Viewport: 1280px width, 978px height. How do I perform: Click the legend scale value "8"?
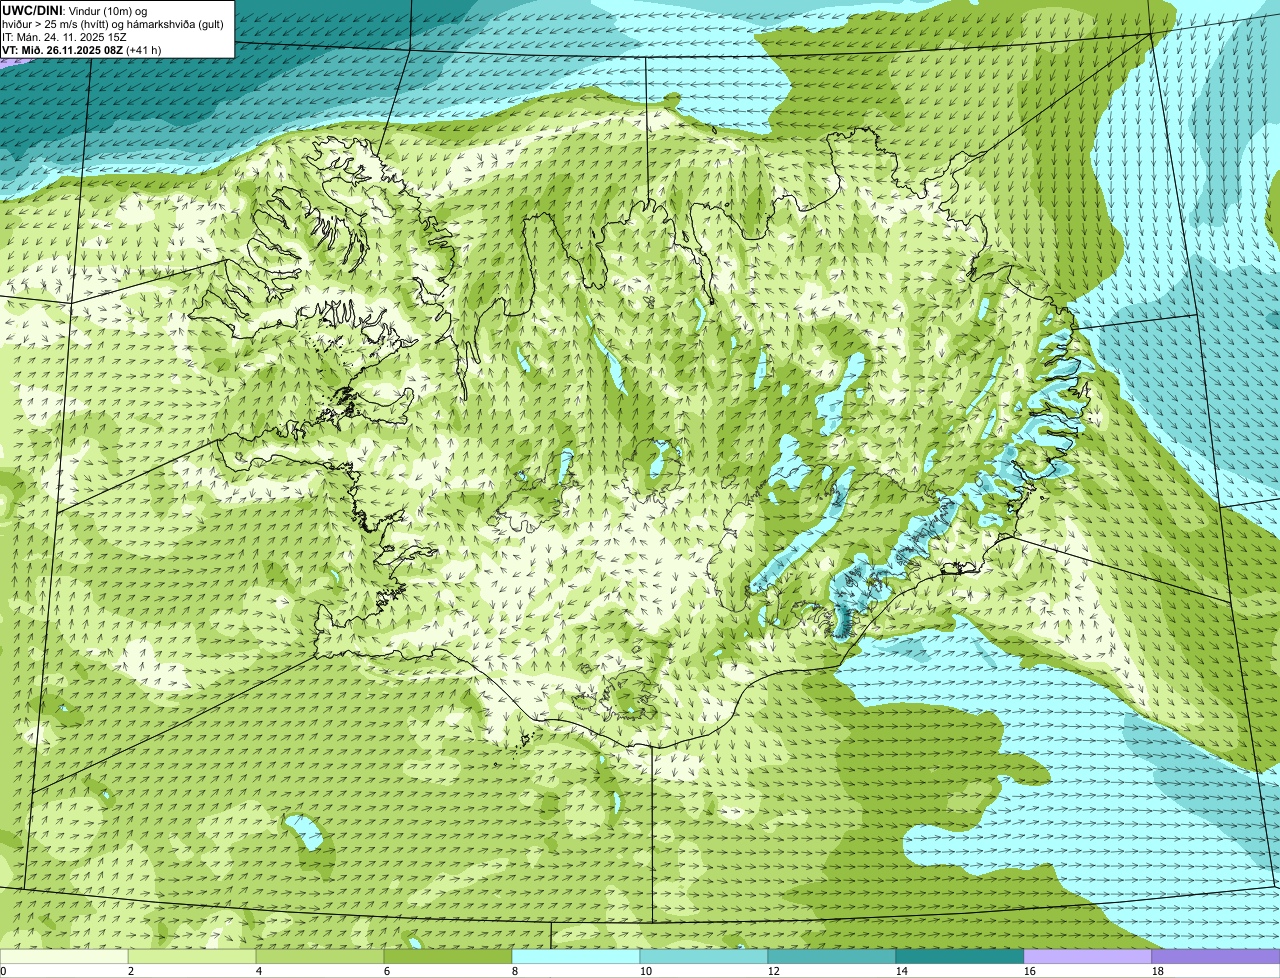pos(515,971)
